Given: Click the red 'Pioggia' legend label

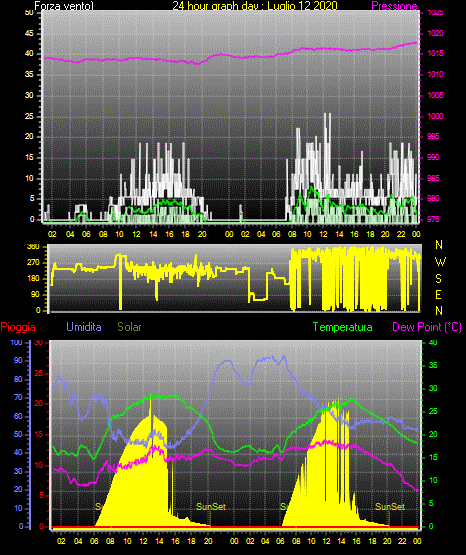Looking at the screenshot, I should [x=18, y=327].
